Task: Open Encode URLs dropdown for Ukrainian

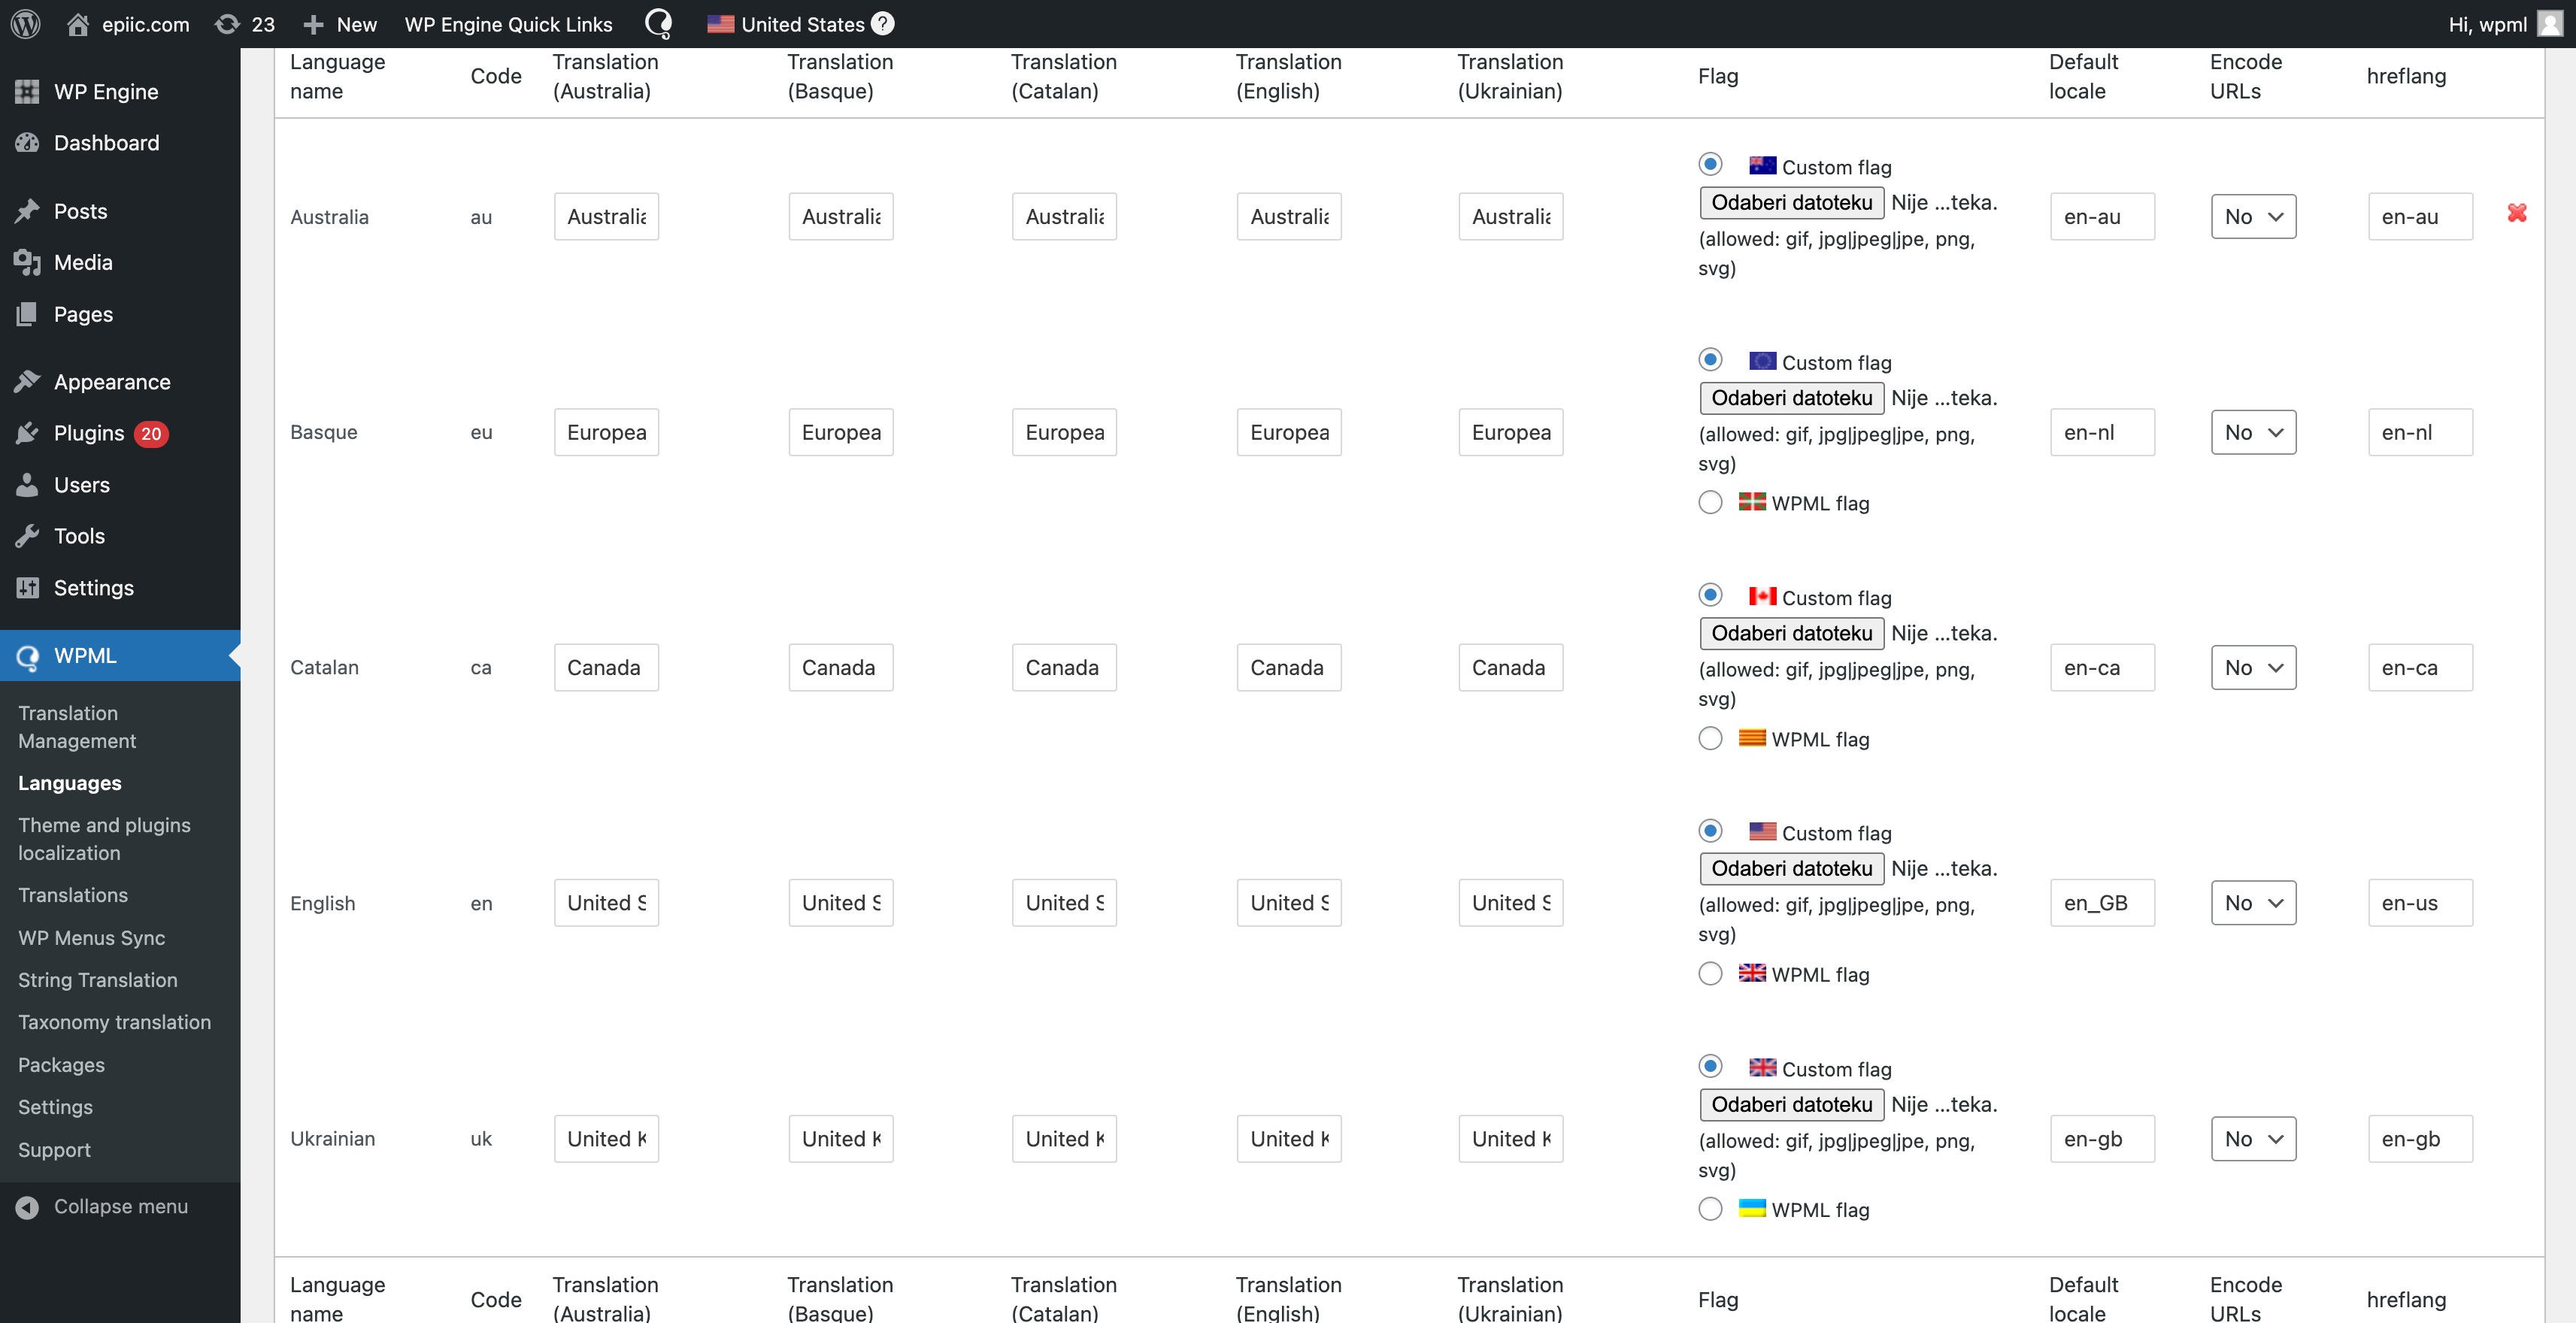Action: (x=2253, y=1139)
